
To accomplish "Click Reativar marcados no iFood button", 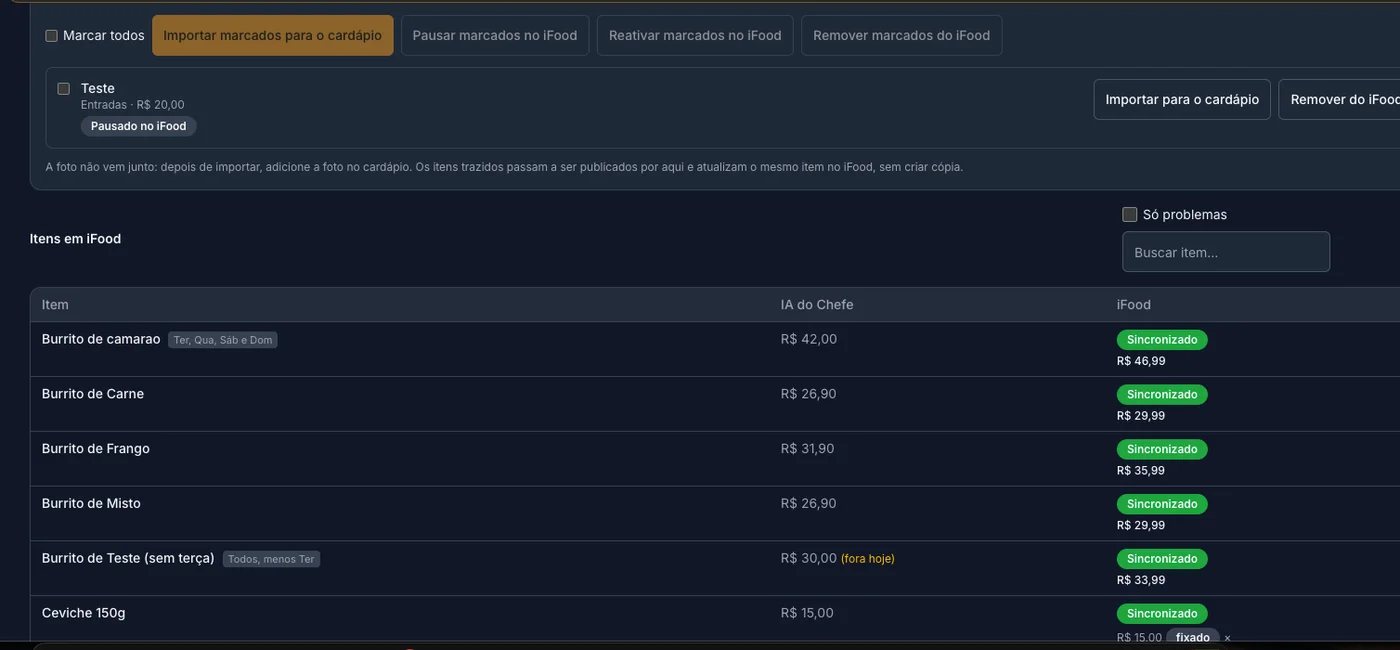I will pyautogui.click(x=695, y=35).
